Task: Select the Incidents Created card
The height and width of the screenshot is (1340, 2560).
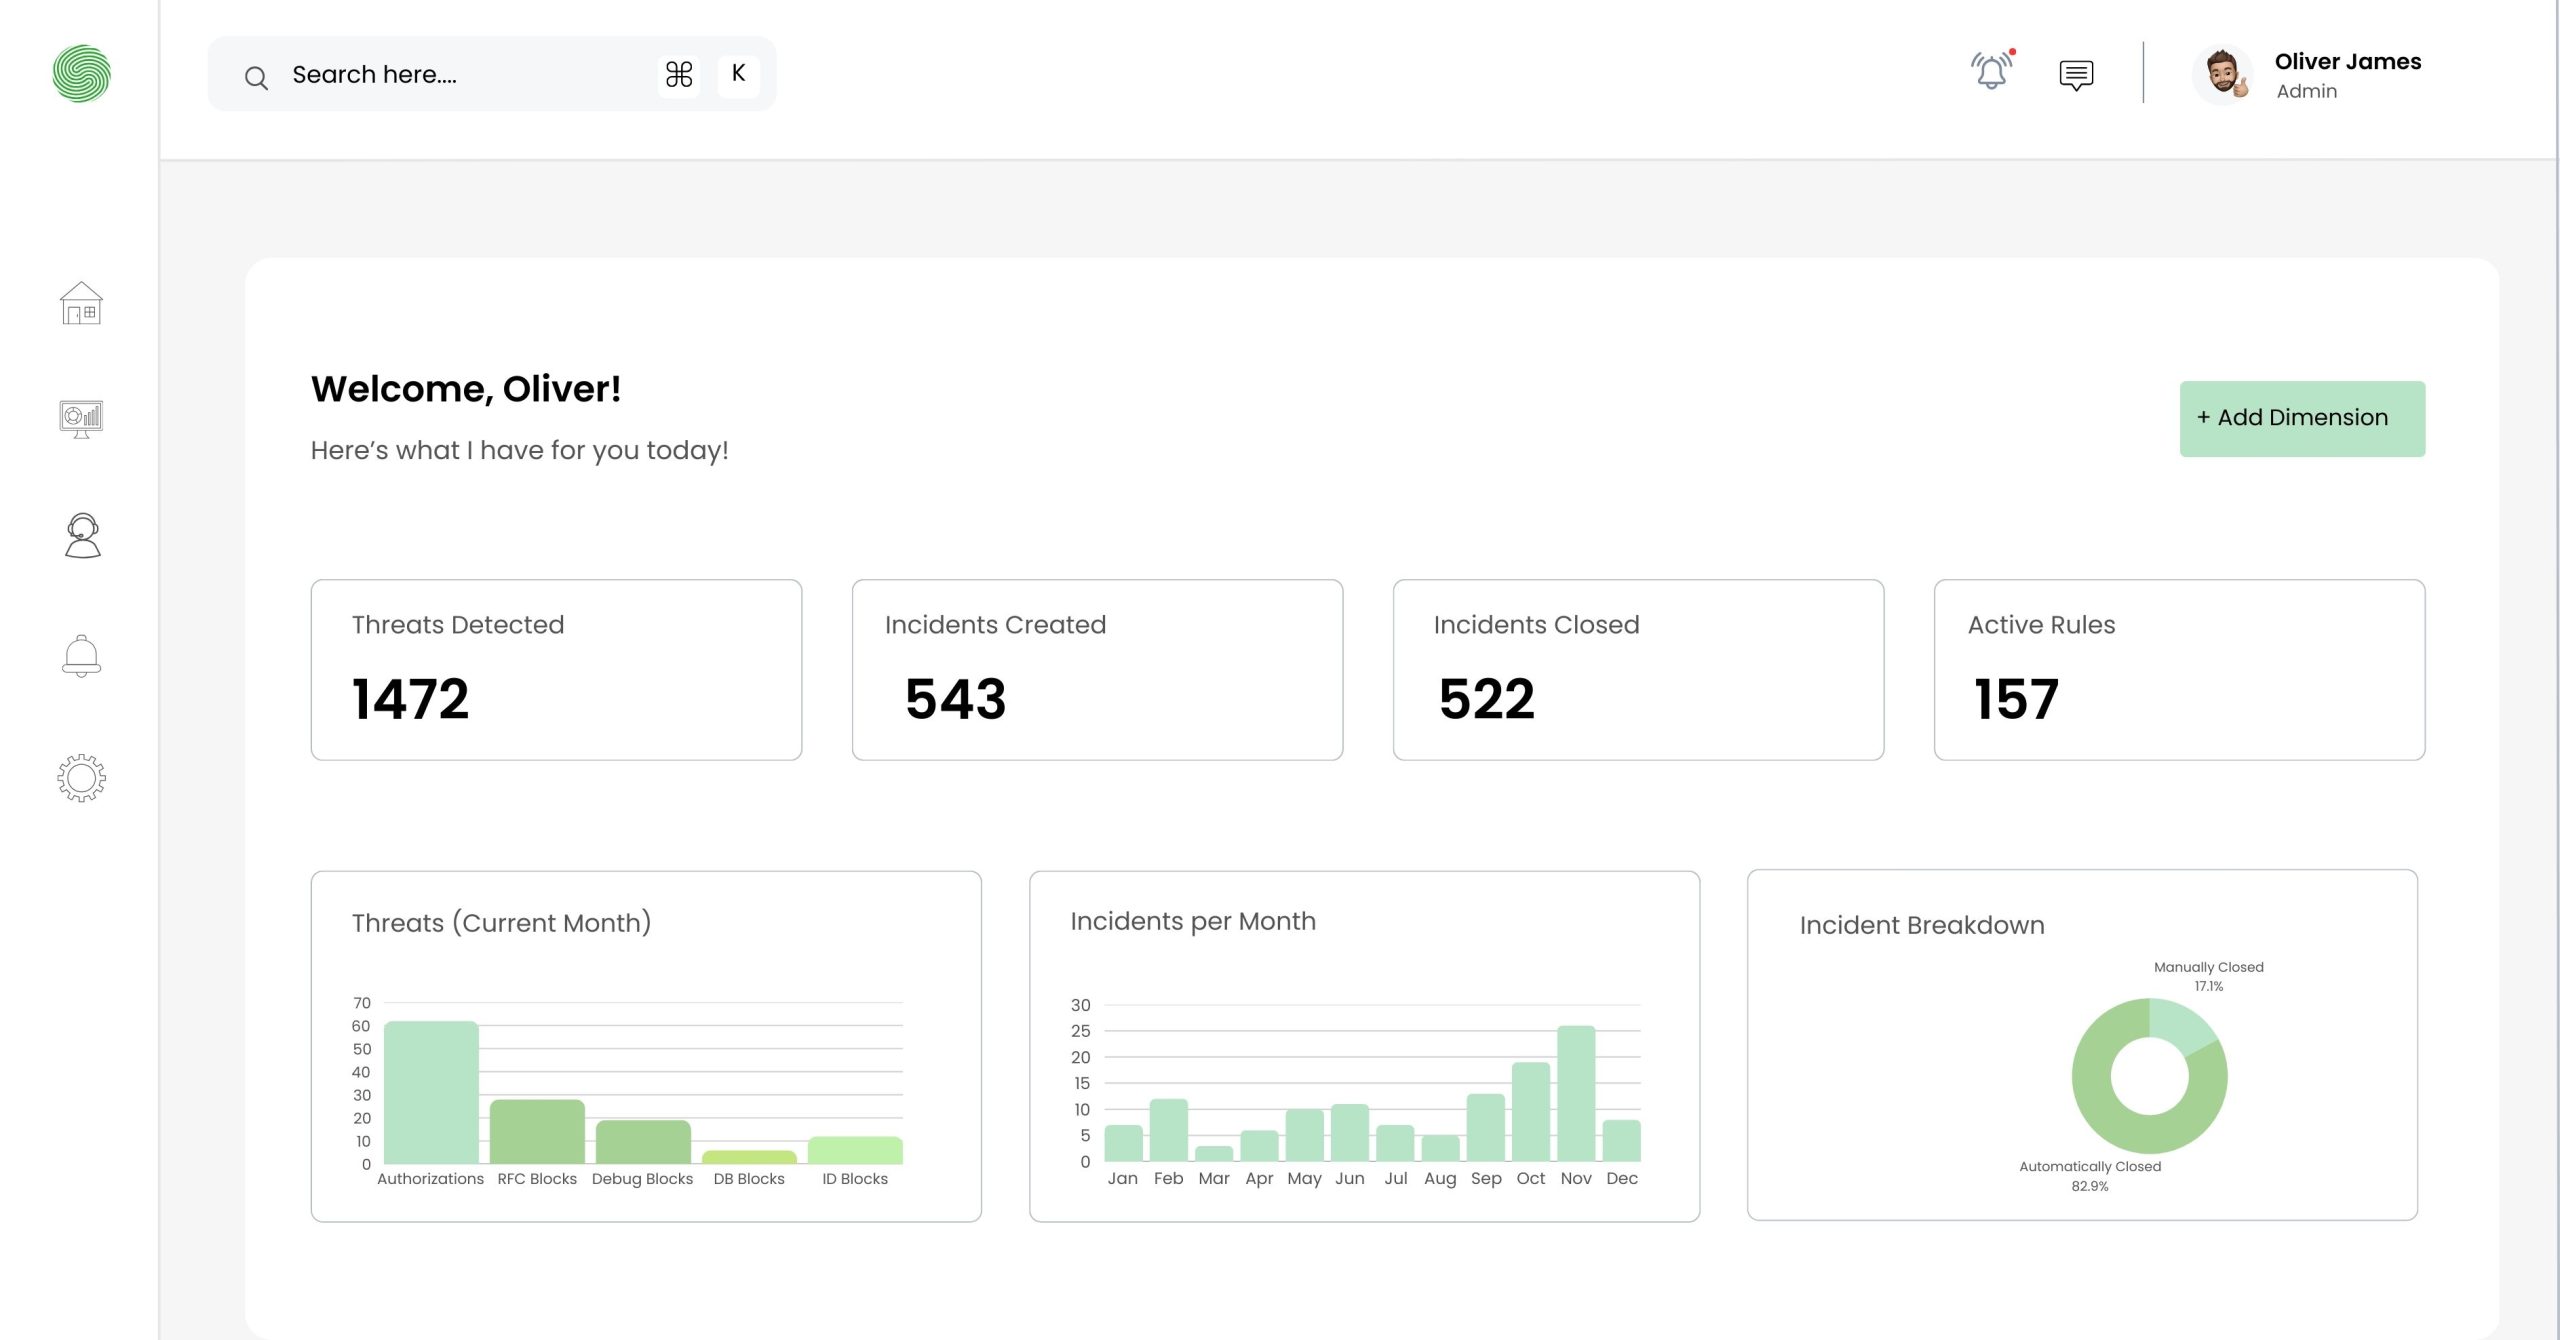Action: [x=1097, y=669]
